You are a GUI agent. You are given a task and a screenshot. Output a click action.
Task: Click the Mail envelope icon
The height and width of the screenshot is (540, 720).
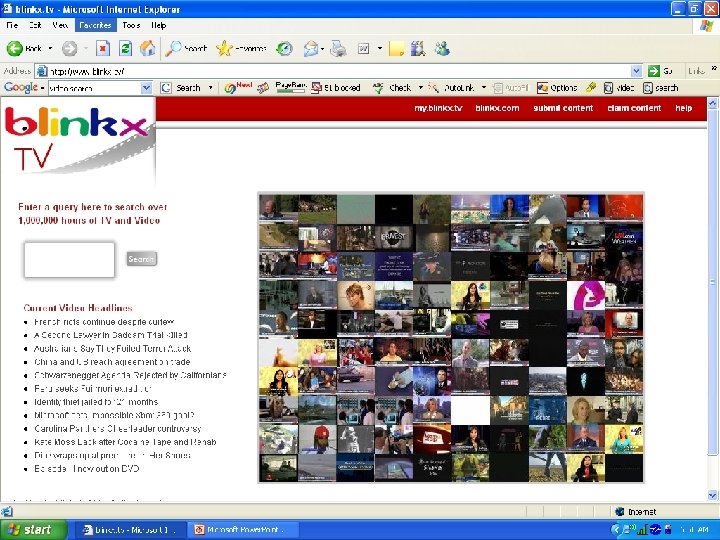[x=311, y=48]
